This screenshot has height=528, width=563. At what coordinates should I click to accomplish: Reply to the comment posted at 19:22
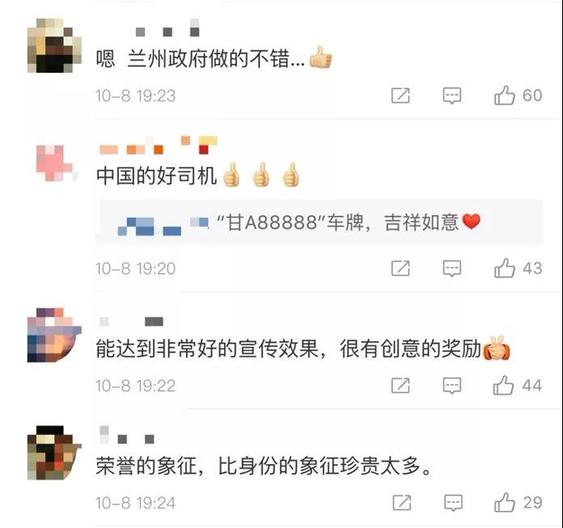click(x=452, y=386)
